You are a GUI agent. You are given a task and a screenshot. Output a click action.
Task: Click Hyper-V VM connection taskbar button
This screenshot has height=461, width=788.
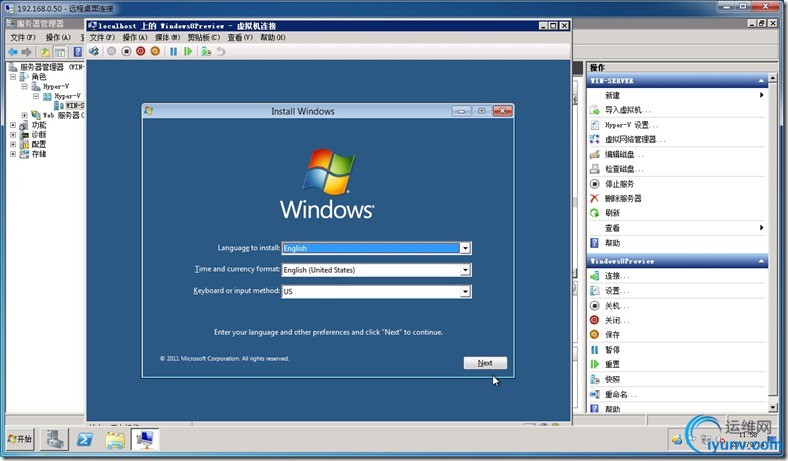click(x=145, y=439)
